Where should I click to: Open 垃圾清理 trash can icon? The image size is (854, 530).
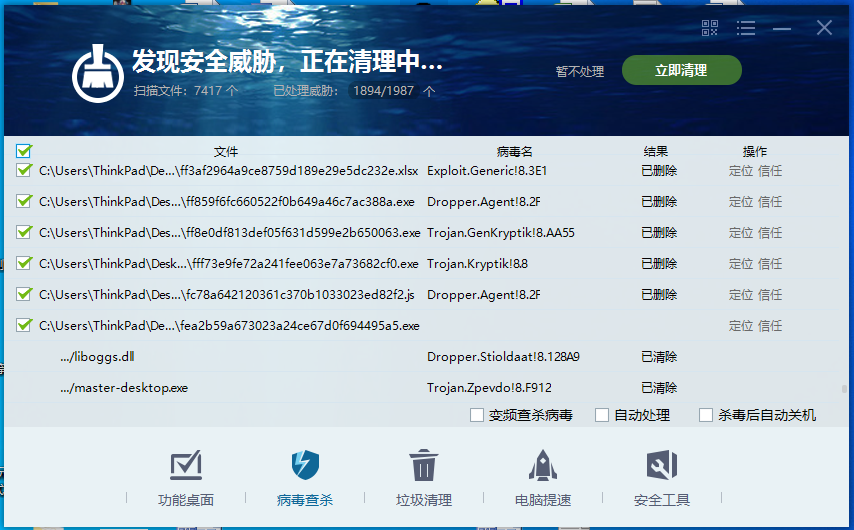click(424, 465)
